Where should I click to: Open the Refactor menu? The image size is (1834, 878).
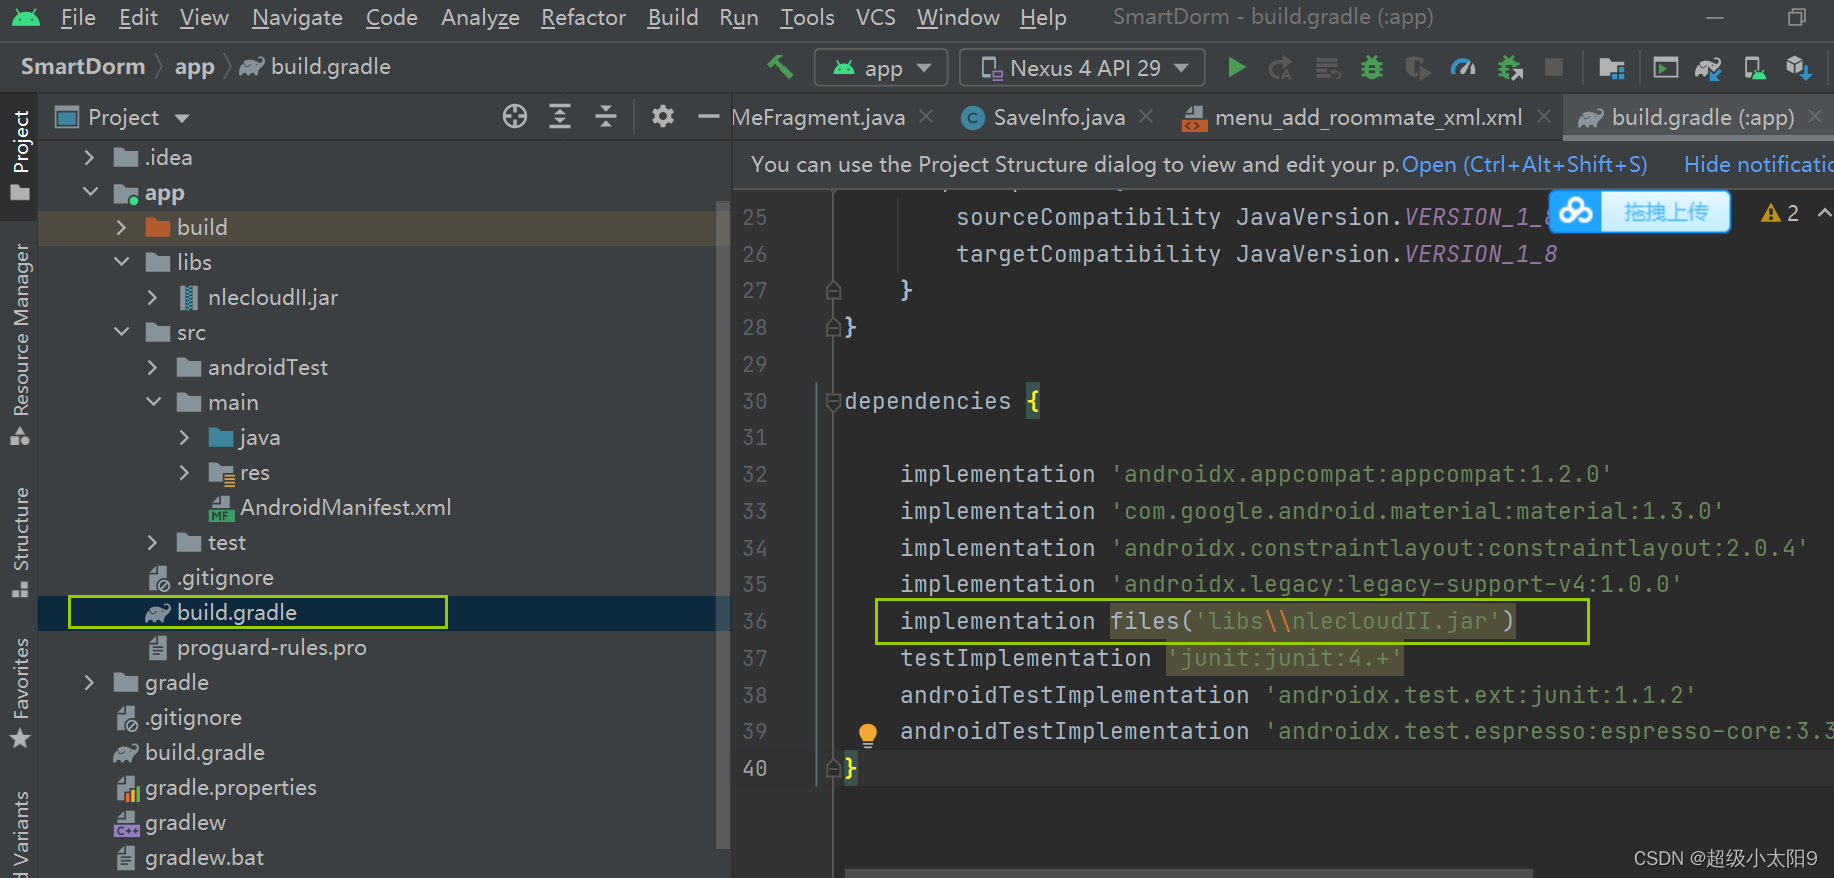pyautogui.click(x=583, y=18)
